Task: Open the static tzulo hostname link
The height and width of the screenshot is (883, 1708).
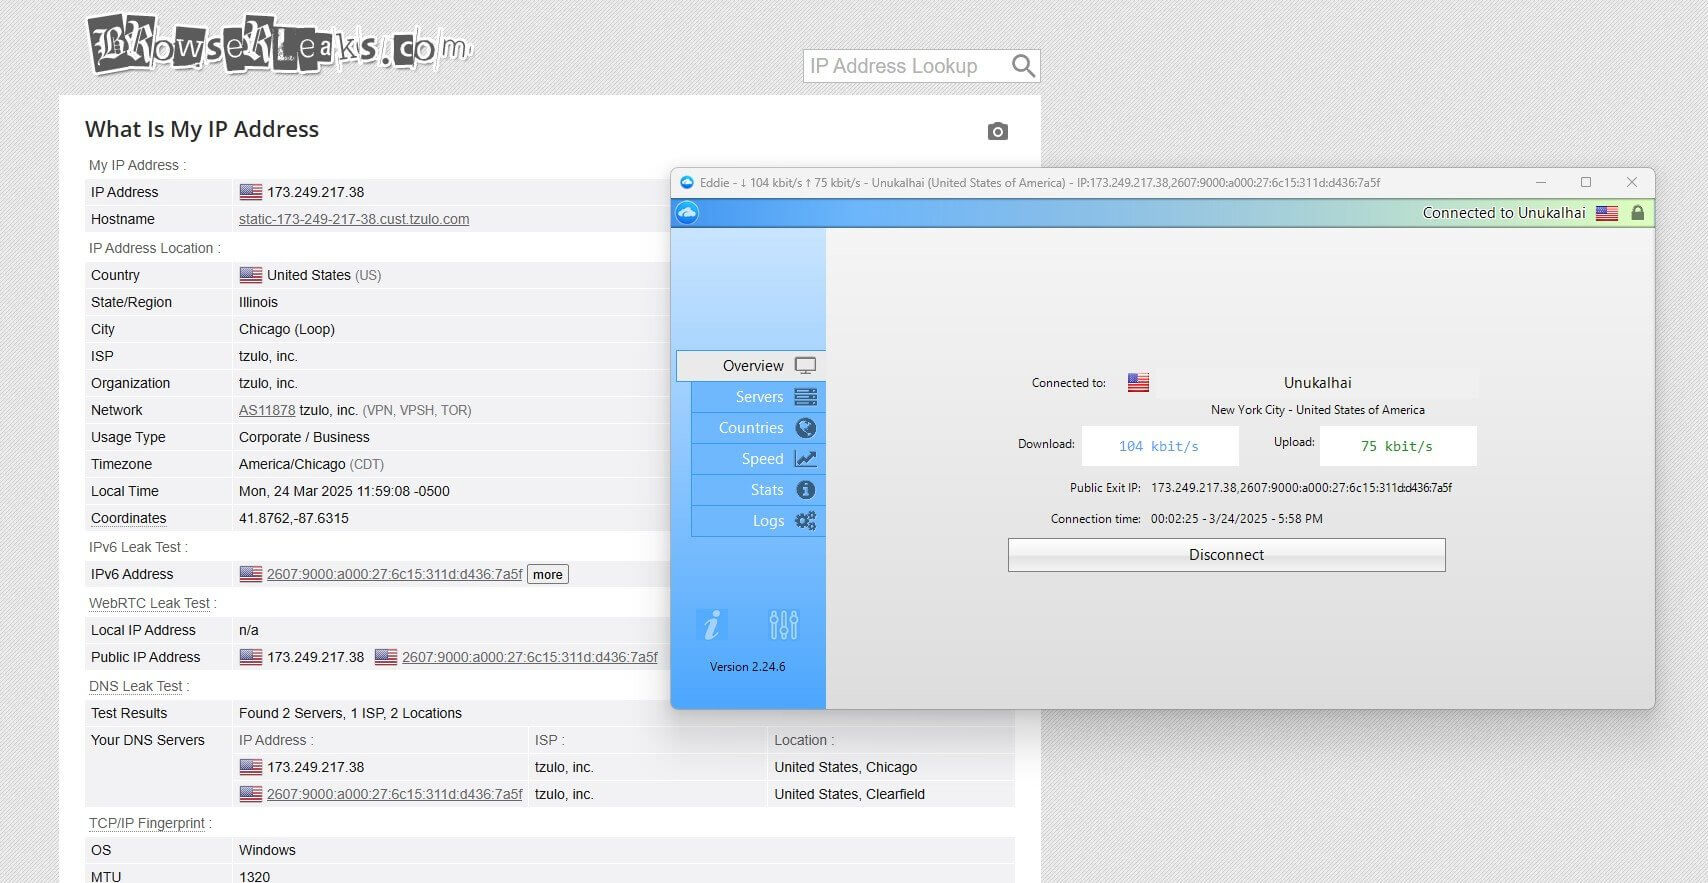Action: [x=354, y=219]
